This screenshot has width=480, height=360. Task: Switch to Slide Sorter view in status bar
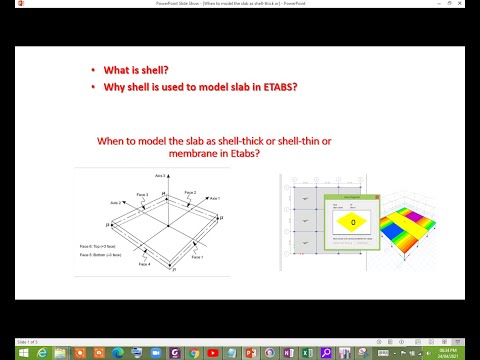[x=431, y=342]
